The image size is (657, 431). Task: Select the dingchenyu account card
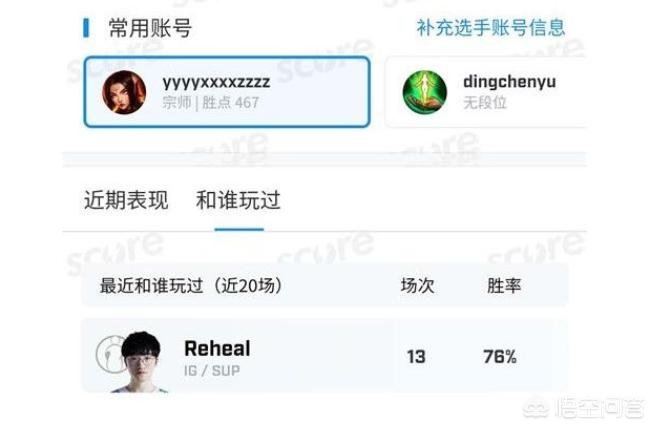[486, 92]
